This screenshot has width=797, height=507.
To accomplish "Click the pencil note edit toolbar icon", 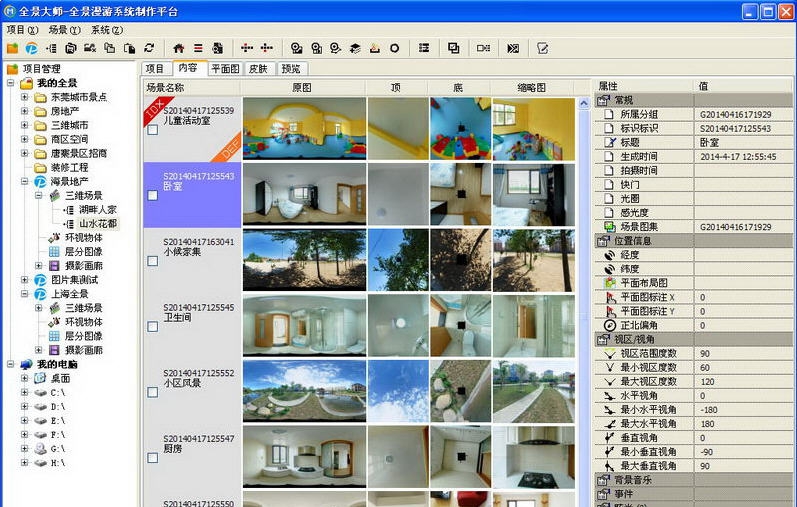I will click(x=543, y=48).
